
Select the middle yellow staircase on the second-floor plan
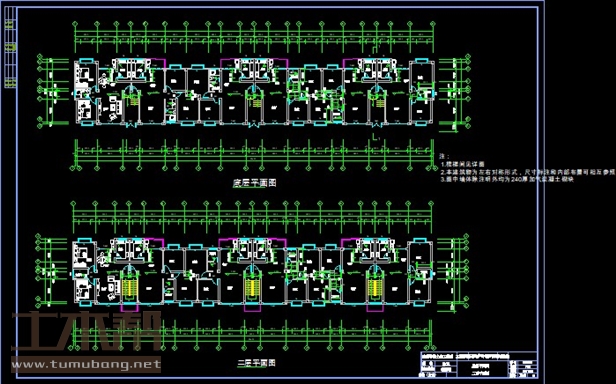coord(251,288)
